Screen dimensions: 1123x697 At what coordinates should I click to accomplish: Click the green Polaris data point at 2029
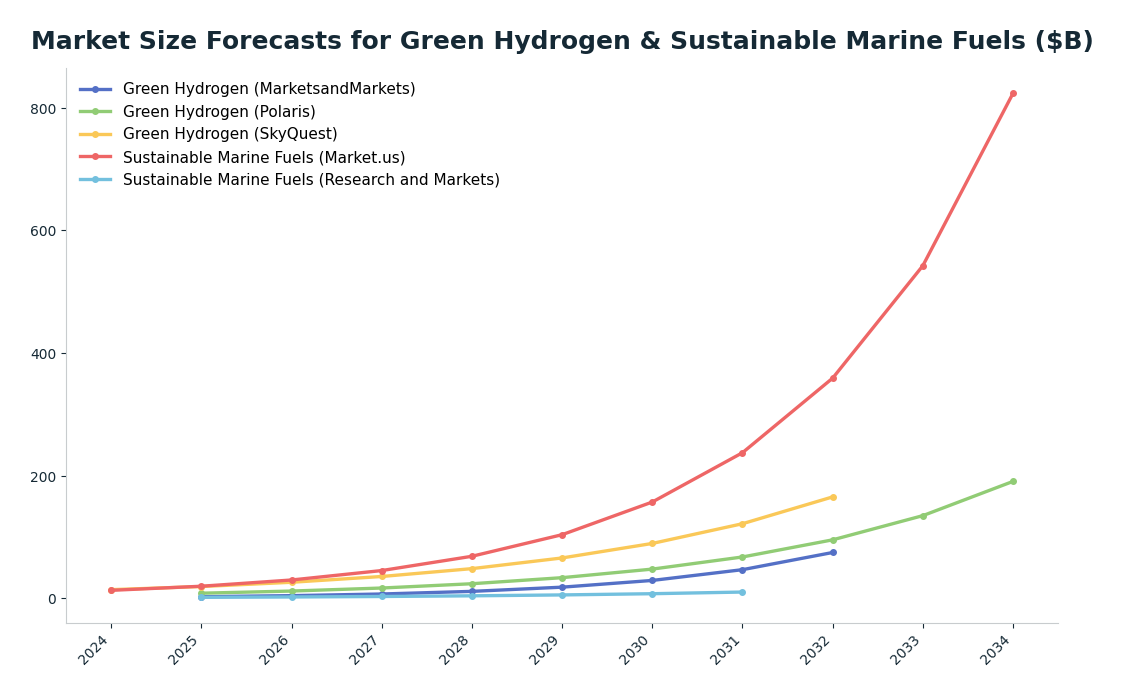click(562, 578)
